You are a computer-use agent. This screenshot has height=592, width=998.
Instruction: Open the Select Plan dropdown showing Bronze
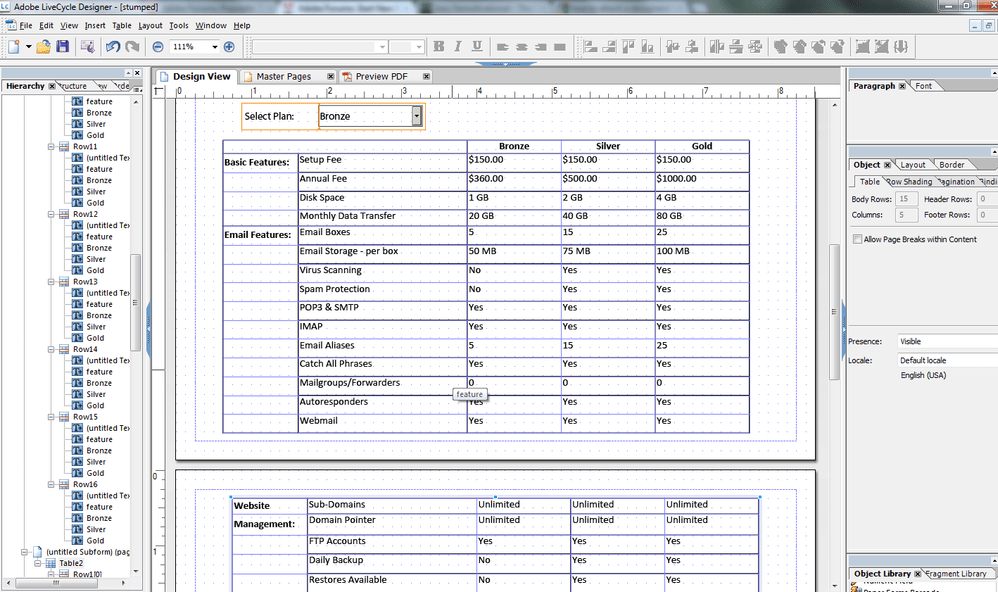tap(417, 116)
